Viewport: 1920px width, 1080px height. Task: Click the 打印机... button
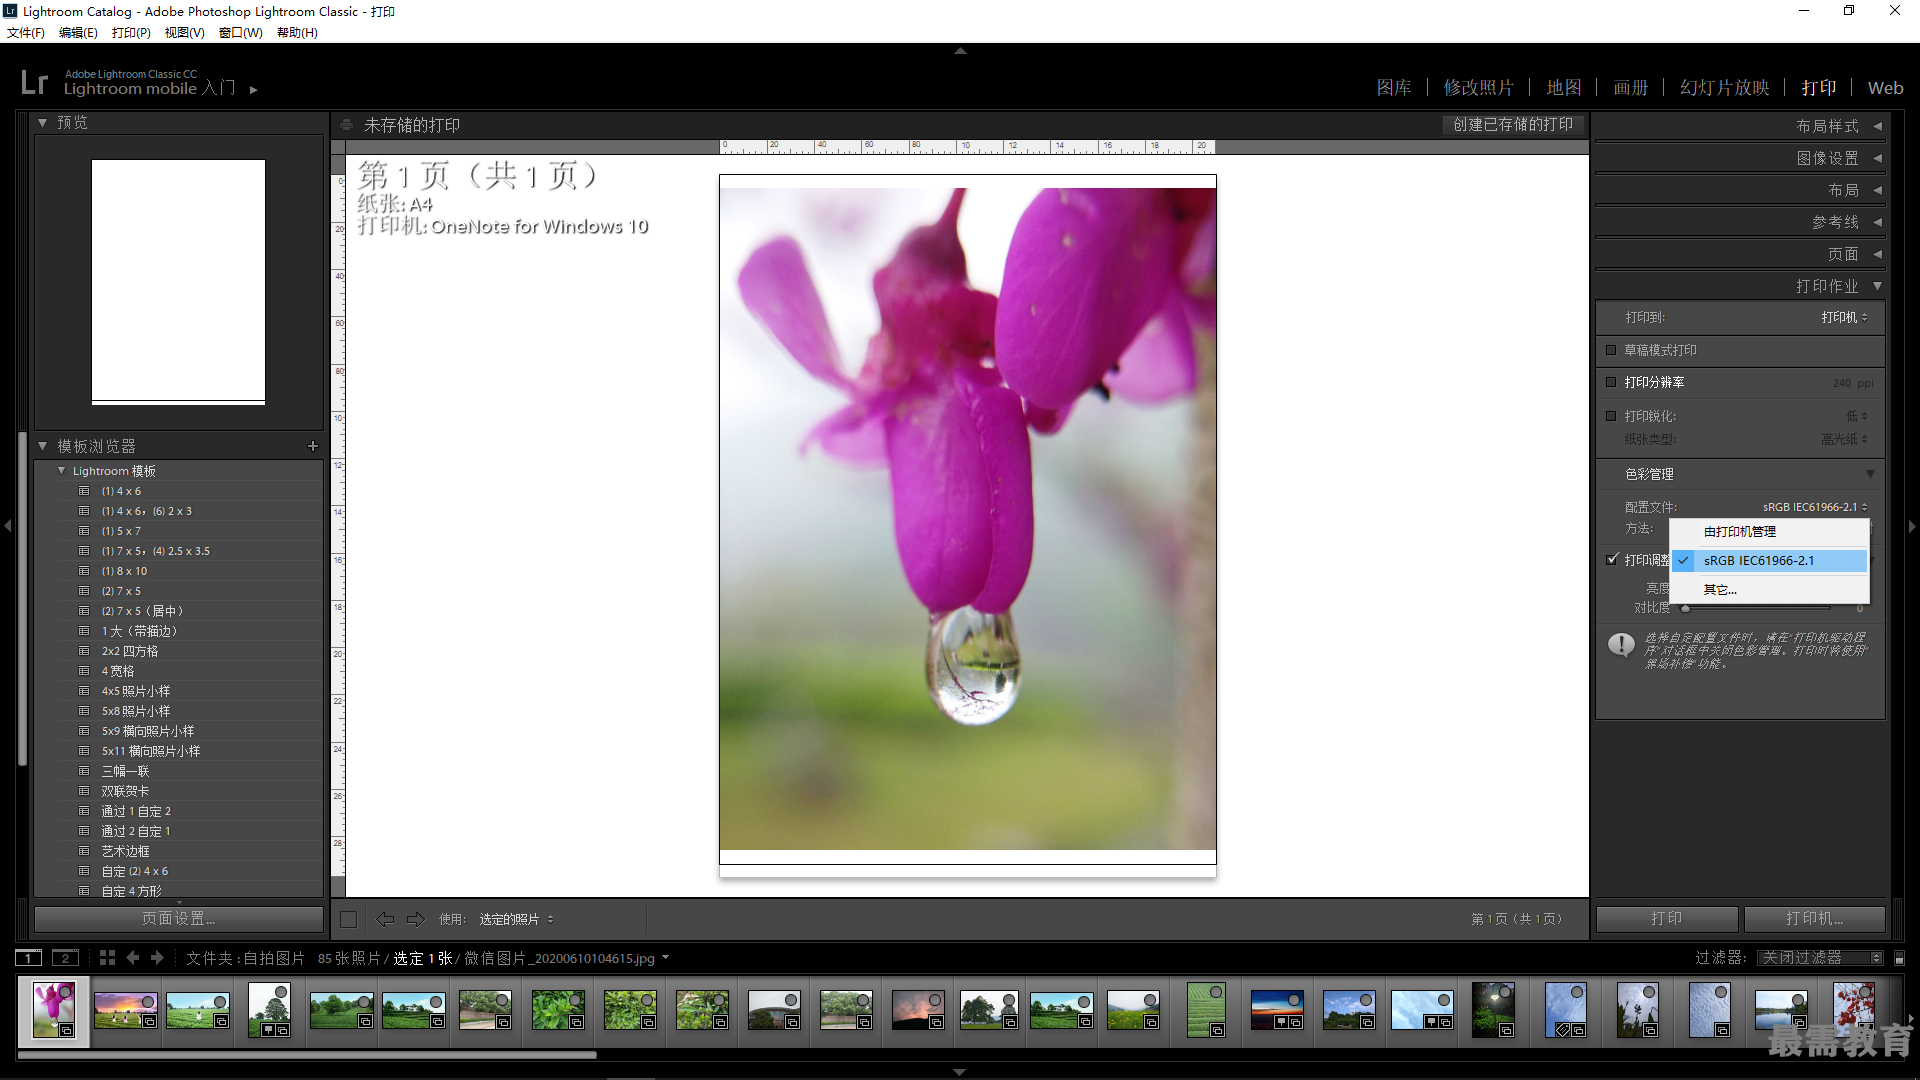1815,919
